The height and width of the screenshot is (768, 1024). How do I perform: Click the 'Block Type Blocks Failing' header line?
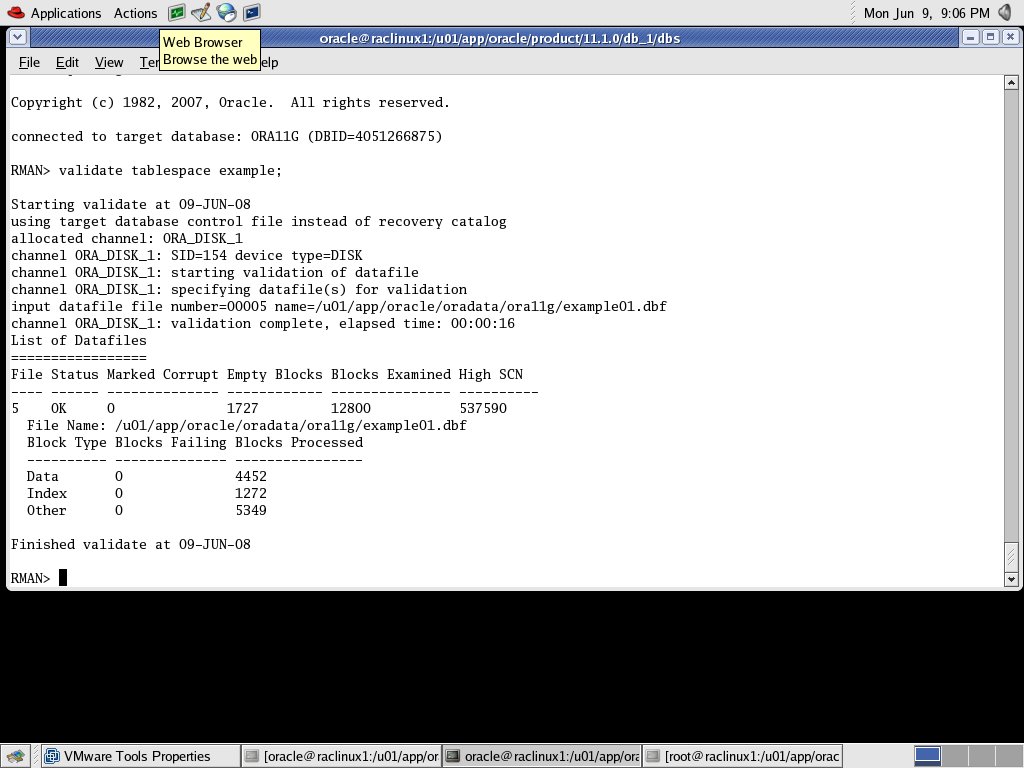click(195, 442)
